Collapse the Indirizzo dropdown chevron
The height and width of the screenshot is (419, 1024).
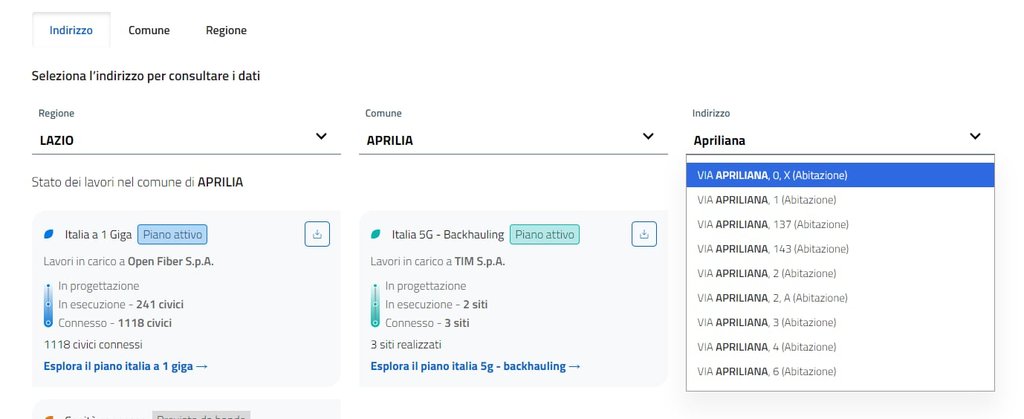tap(975, 136)
